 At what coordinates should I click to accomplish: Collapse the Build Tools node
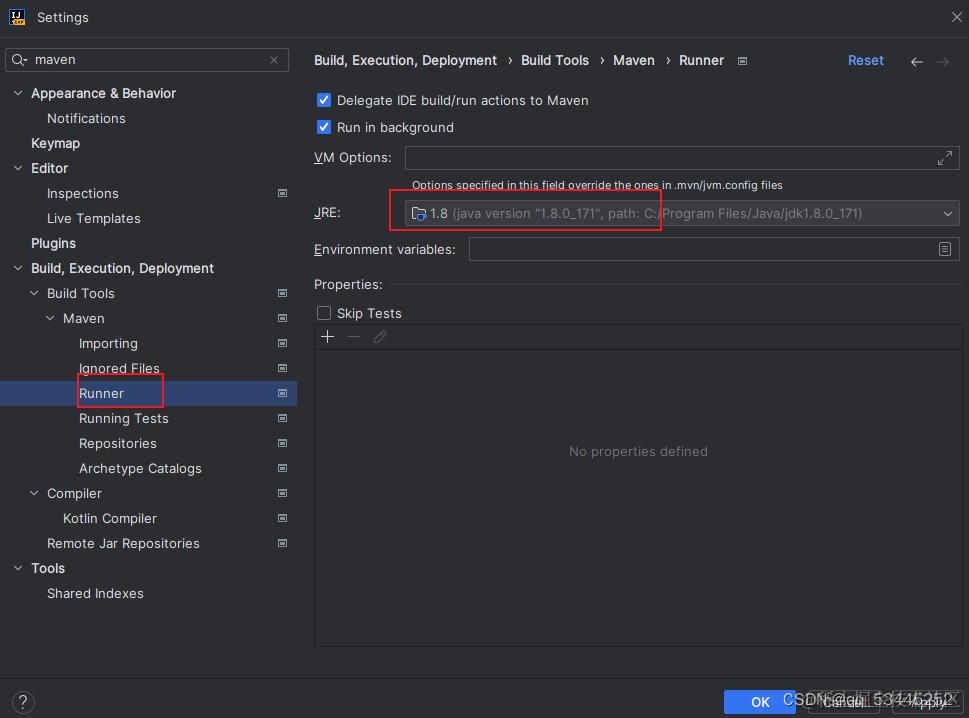pyautogui.click(x=34, y=294)
